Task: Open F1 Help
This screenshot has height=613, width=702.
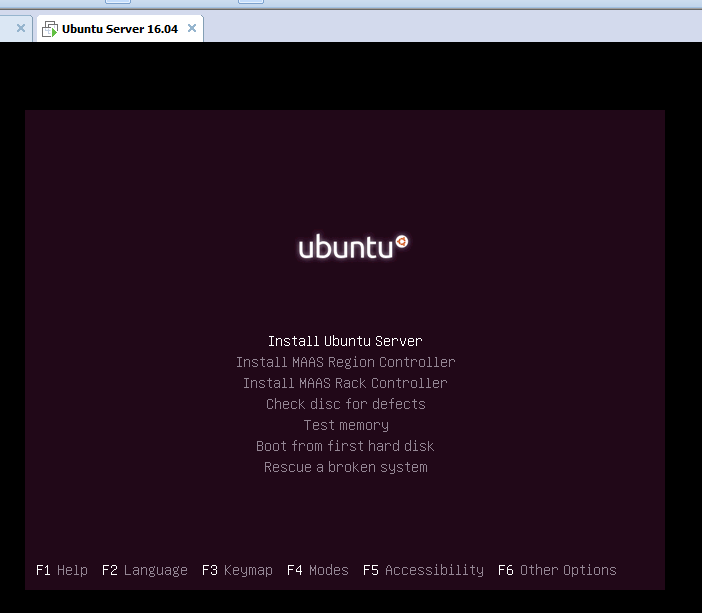Action: [x=62, y=570]
